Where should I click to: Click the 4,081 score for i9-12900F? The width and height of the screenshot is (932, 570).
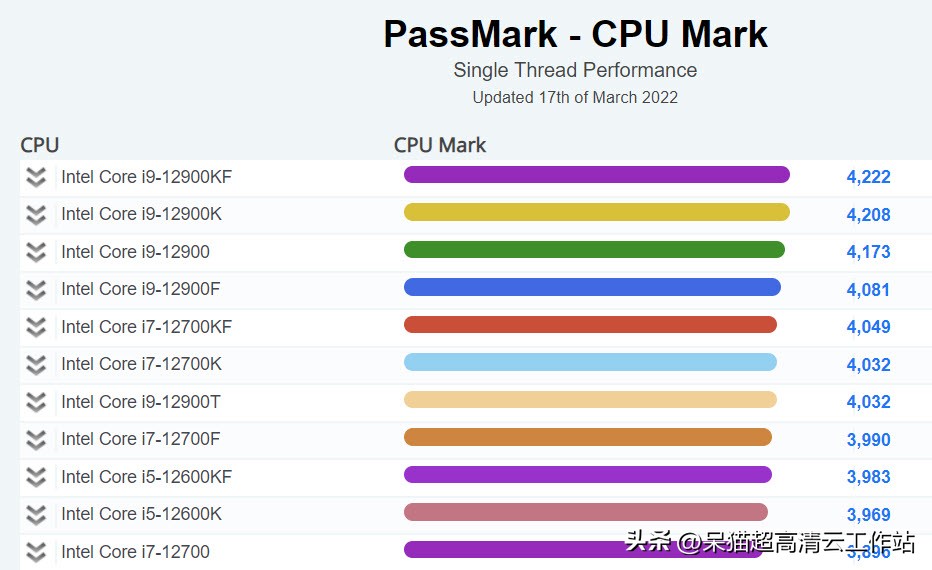tap(868, 289)
